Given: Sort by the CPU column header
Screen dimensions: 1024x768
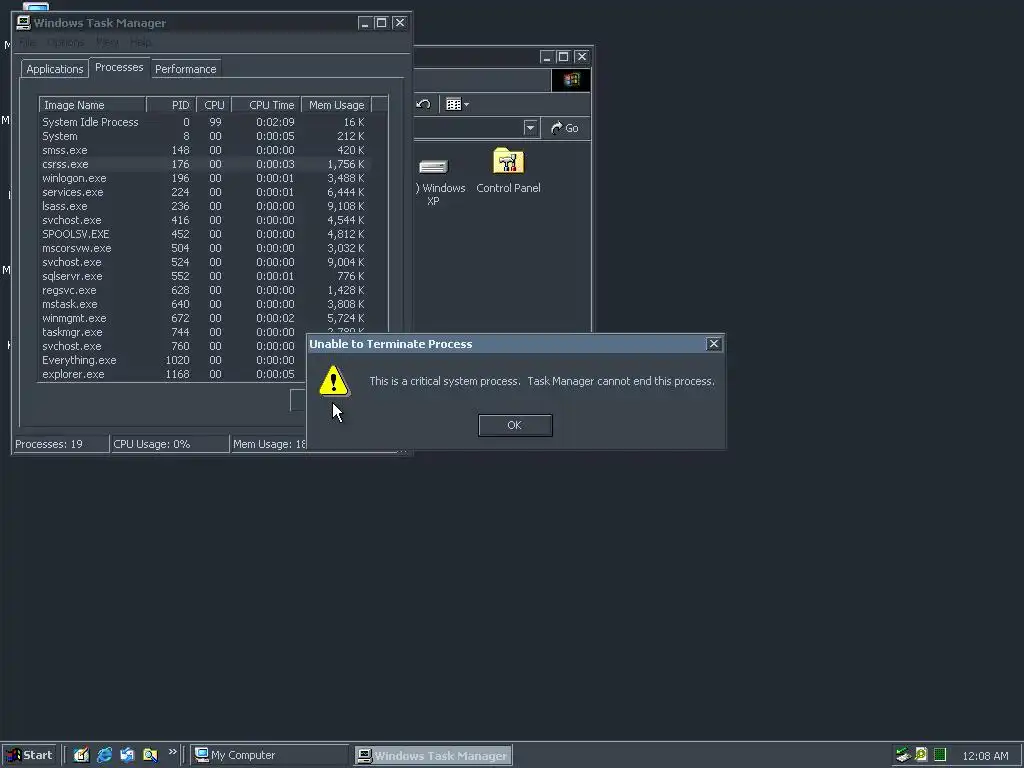Looking at the screenshot, I should tap(214, 105).
